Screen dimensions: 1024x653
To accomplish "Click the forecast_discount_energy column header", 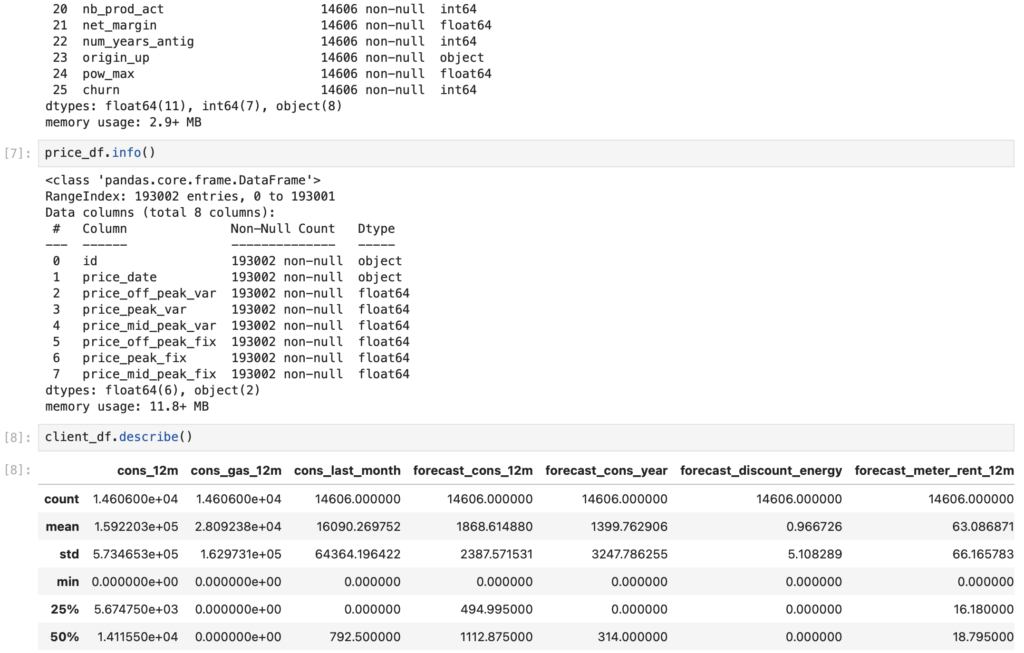I will click(x=760, y=470).
